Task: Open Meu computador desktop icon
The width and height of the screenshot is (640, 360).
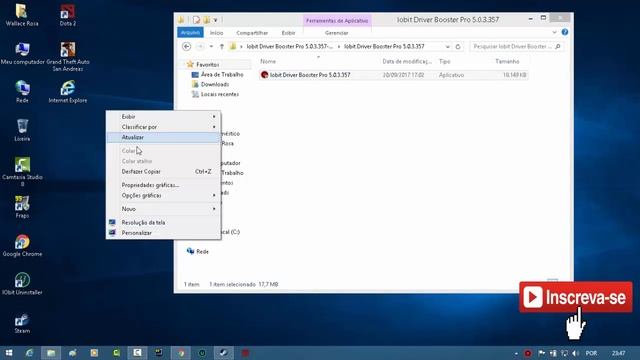Action: (x=22, y=53)
